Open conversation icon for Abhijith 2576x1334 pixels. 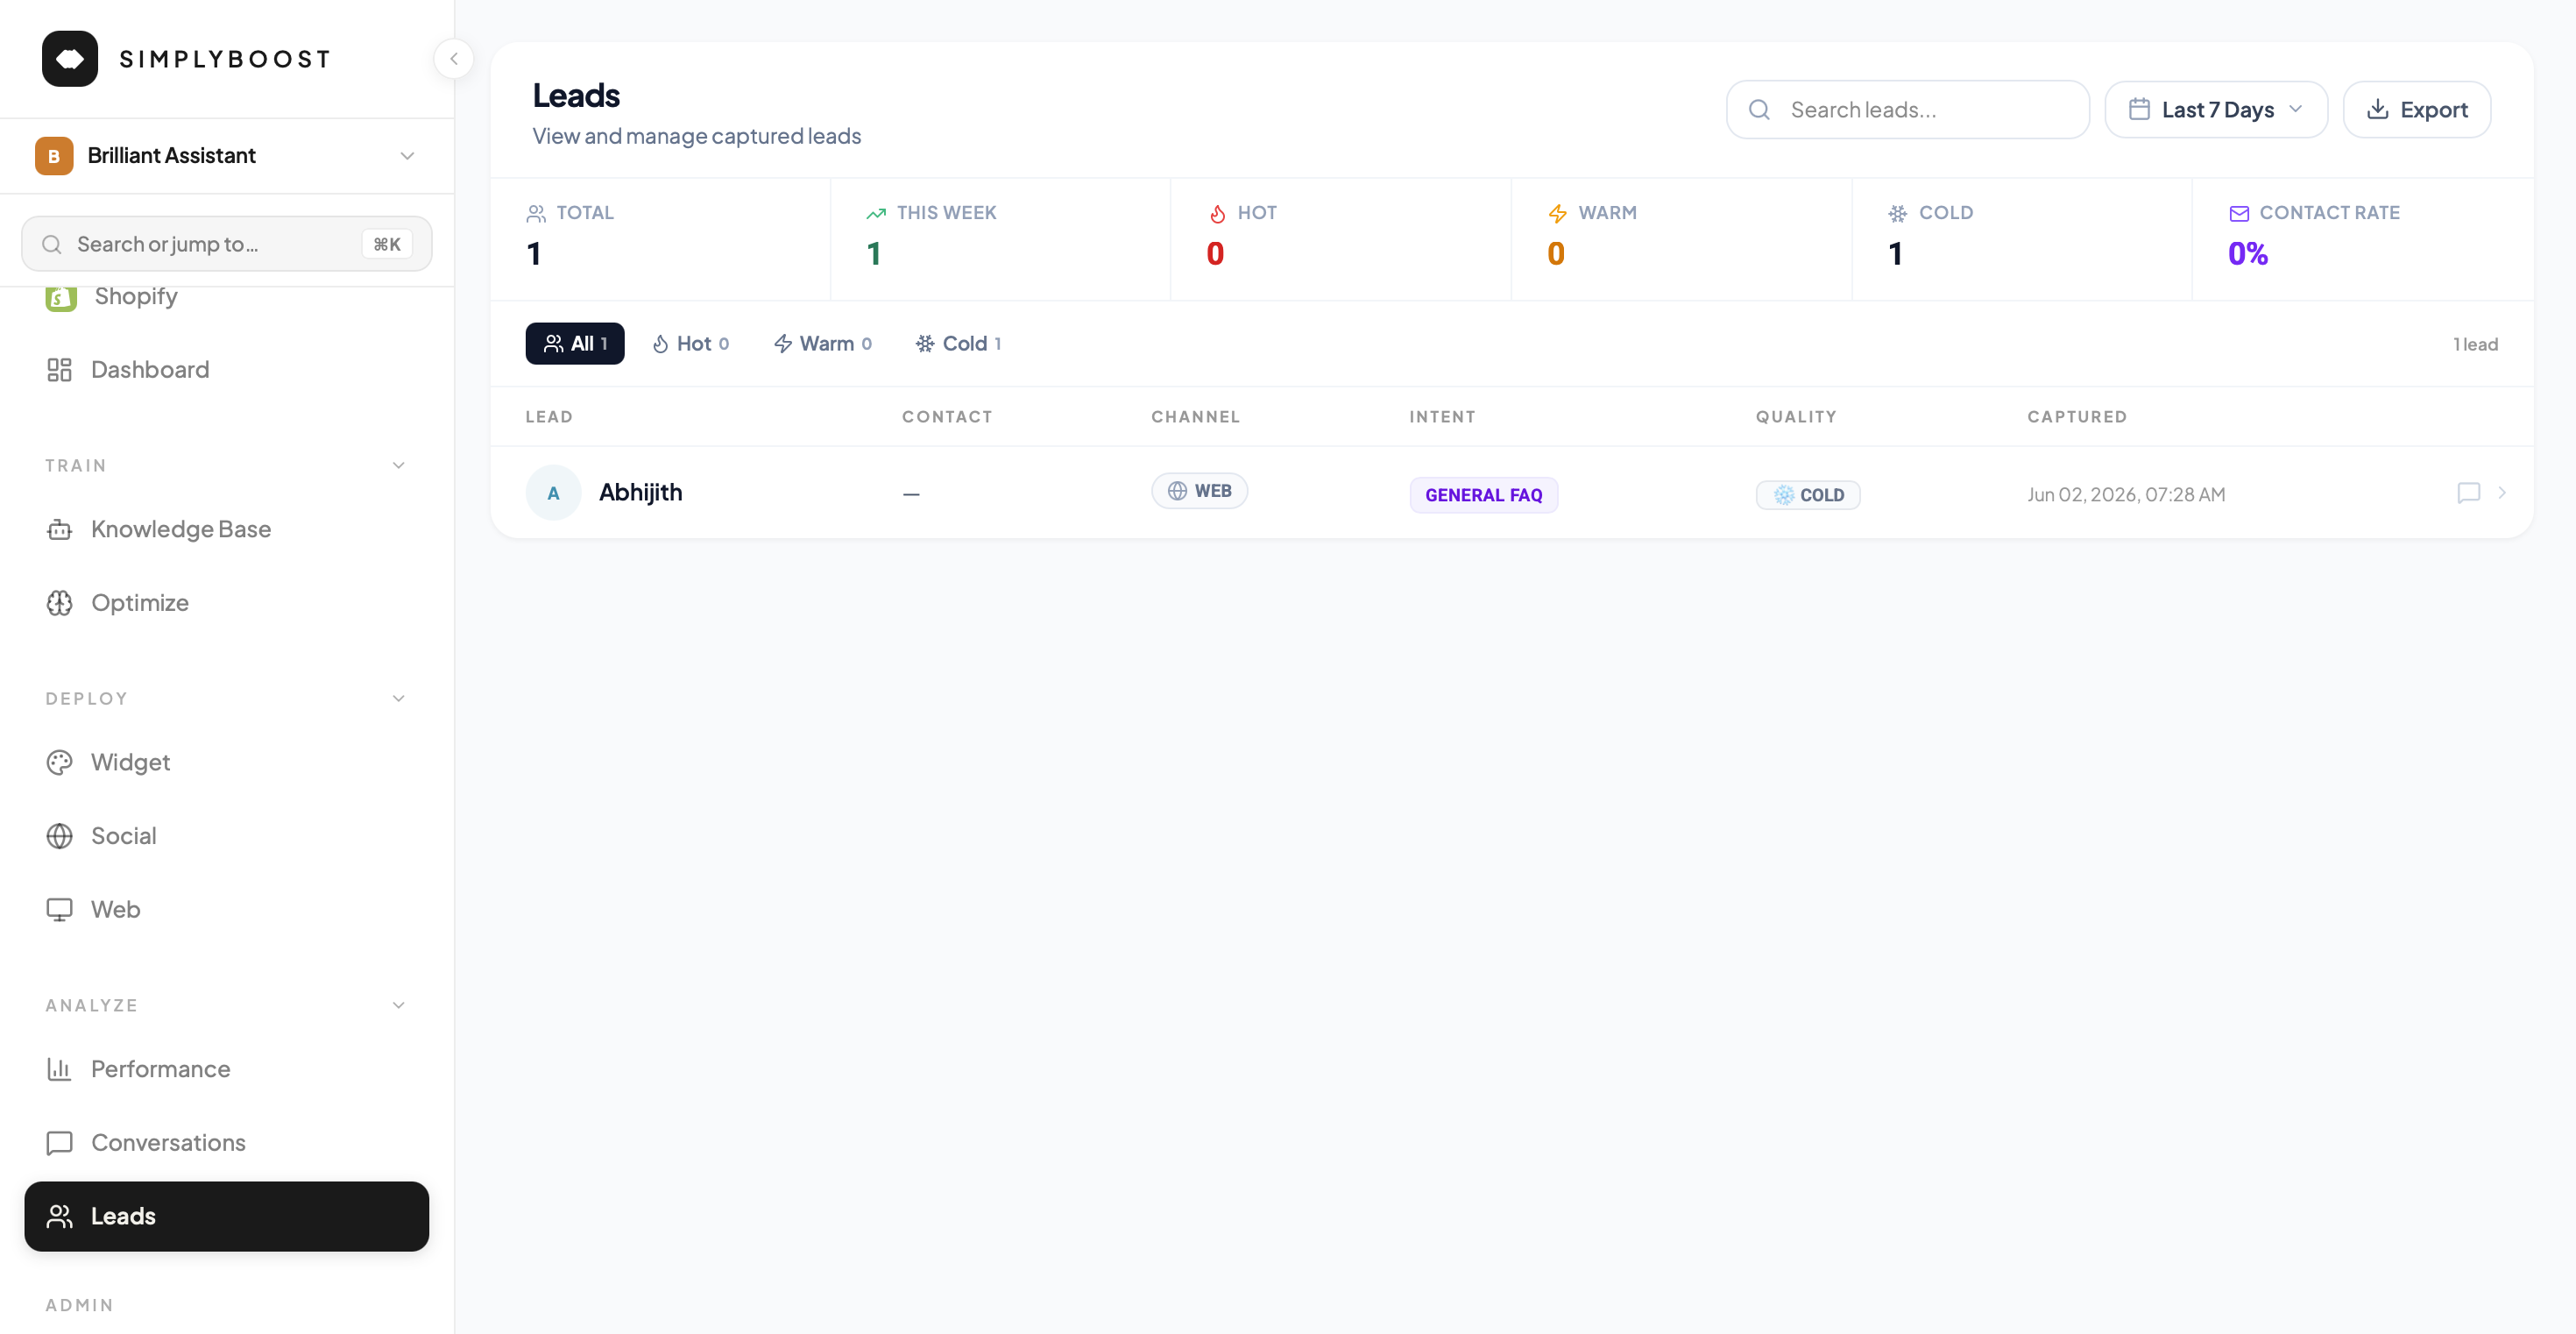(x=2468, y=493)
